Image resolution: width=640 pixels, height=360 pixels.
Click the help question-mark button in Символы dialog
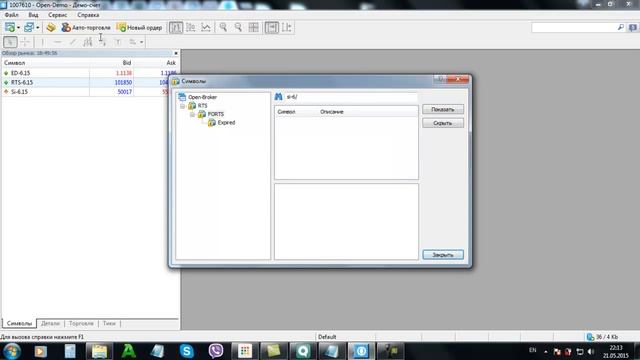point(440,78)
